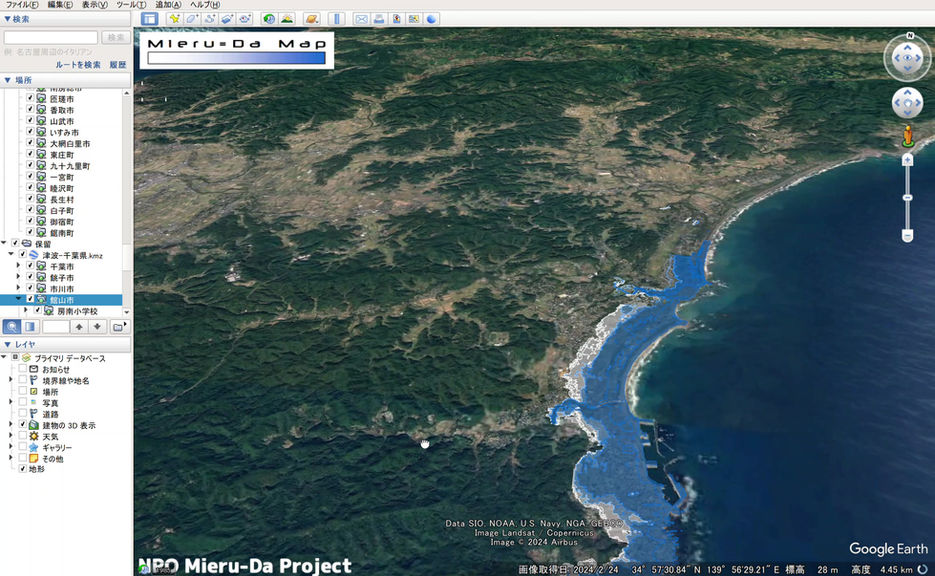This screenshot has height=576, width=935.
Task: Save image of the current view
Action: click(397, 19)
